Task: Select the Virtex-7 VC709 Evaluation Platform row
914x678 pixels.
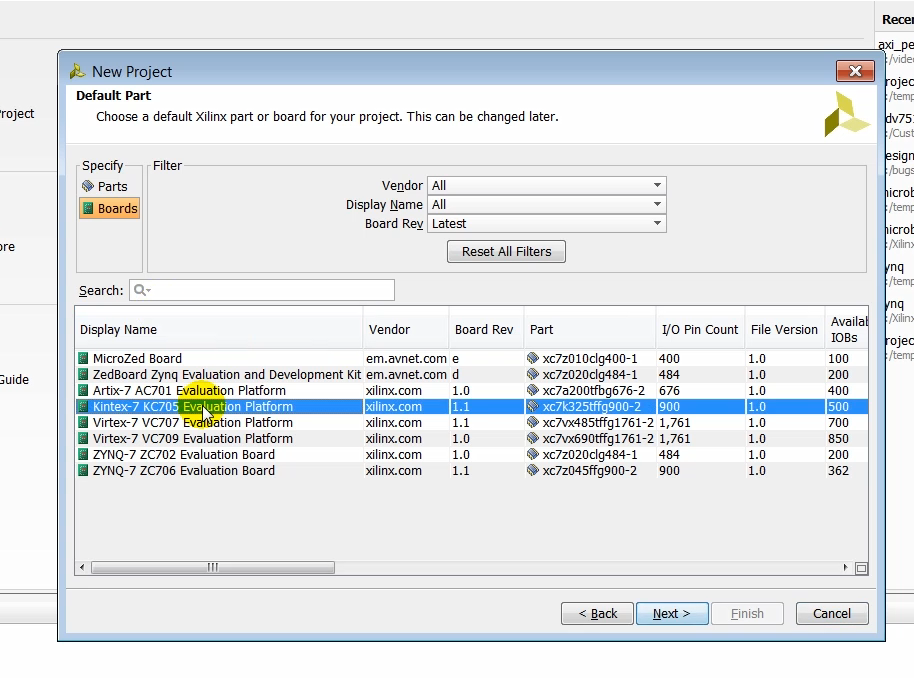Action: [x=192, y=439]
